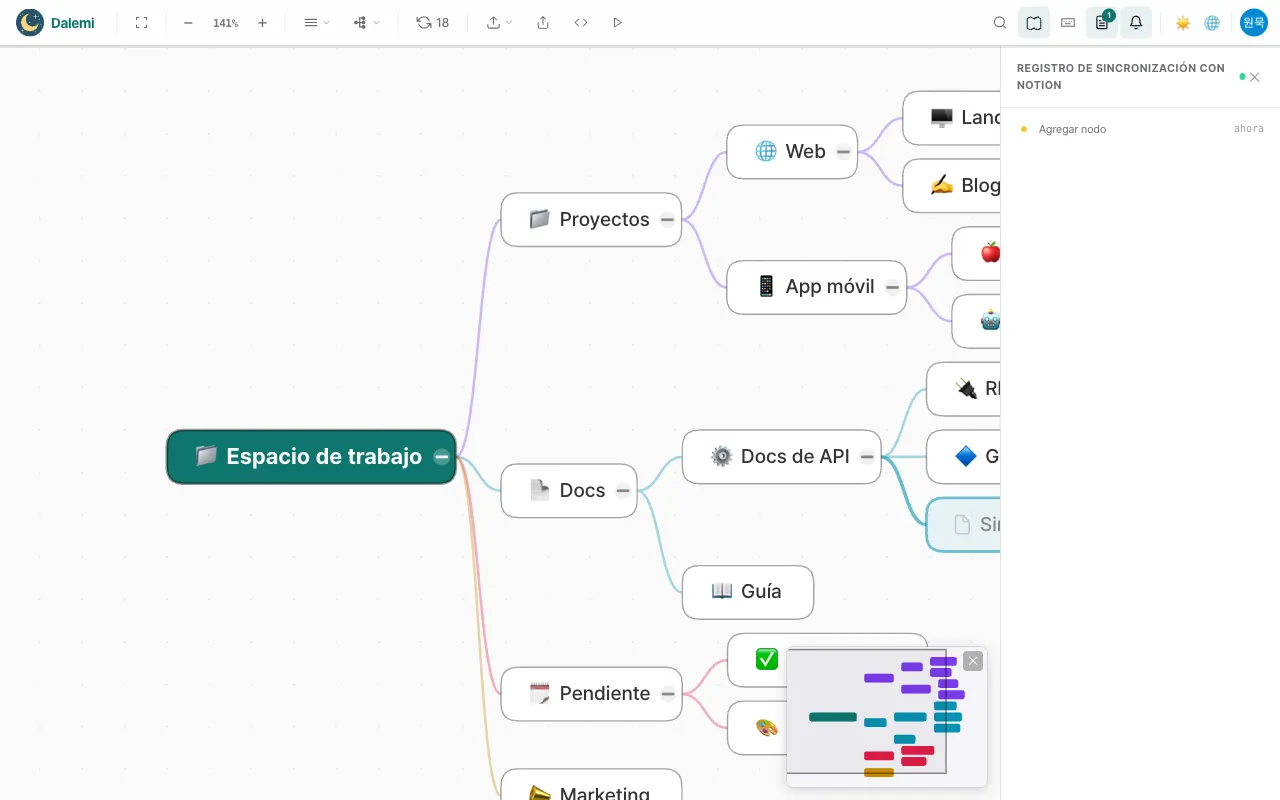1280x800 pixels.
Task: Click the minimap overview thumbnail
Action: [886, 717]
